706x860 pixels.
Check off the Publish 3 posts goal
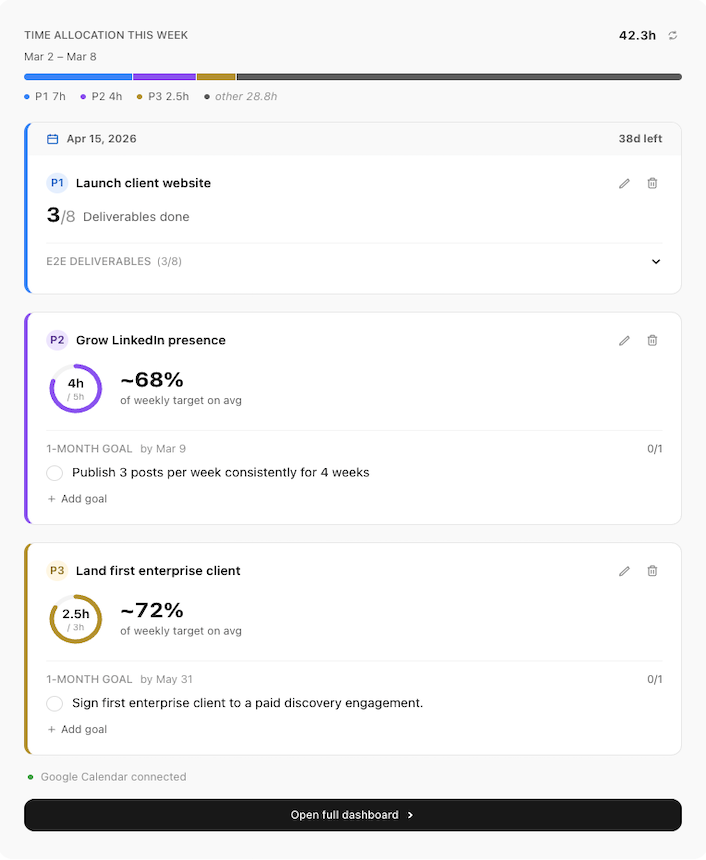pos(55,473)
